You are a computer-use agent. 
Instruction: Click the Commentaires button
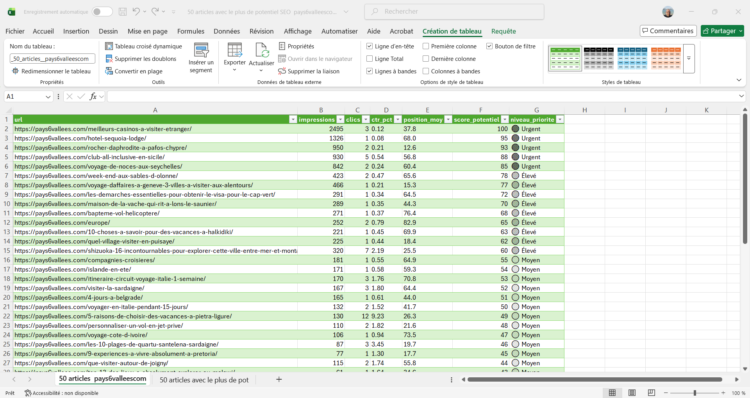pos(668,31)
